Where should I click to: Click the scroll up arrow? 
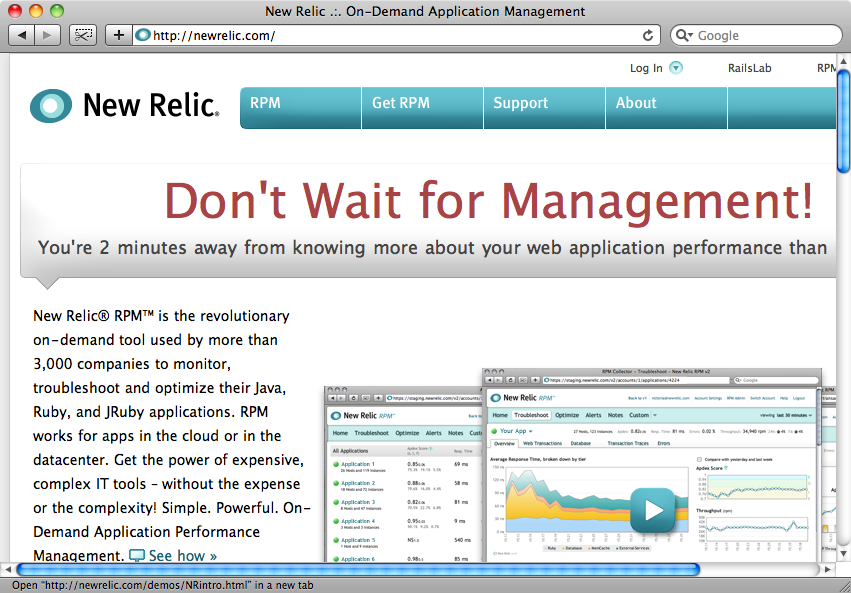(843, 61)
